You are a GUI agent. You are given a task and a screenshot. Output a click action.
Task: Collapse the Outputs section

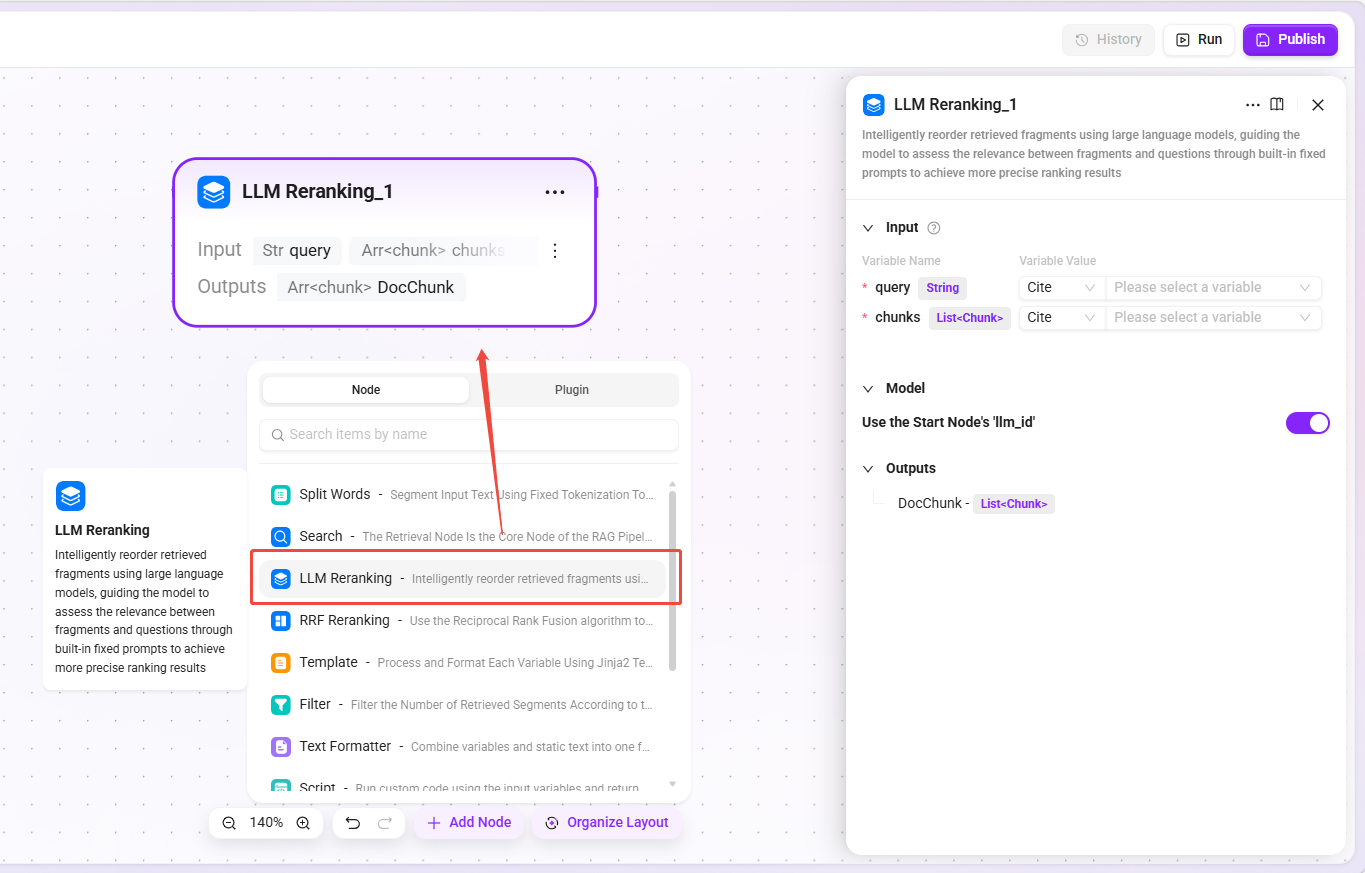coord(868,468)
